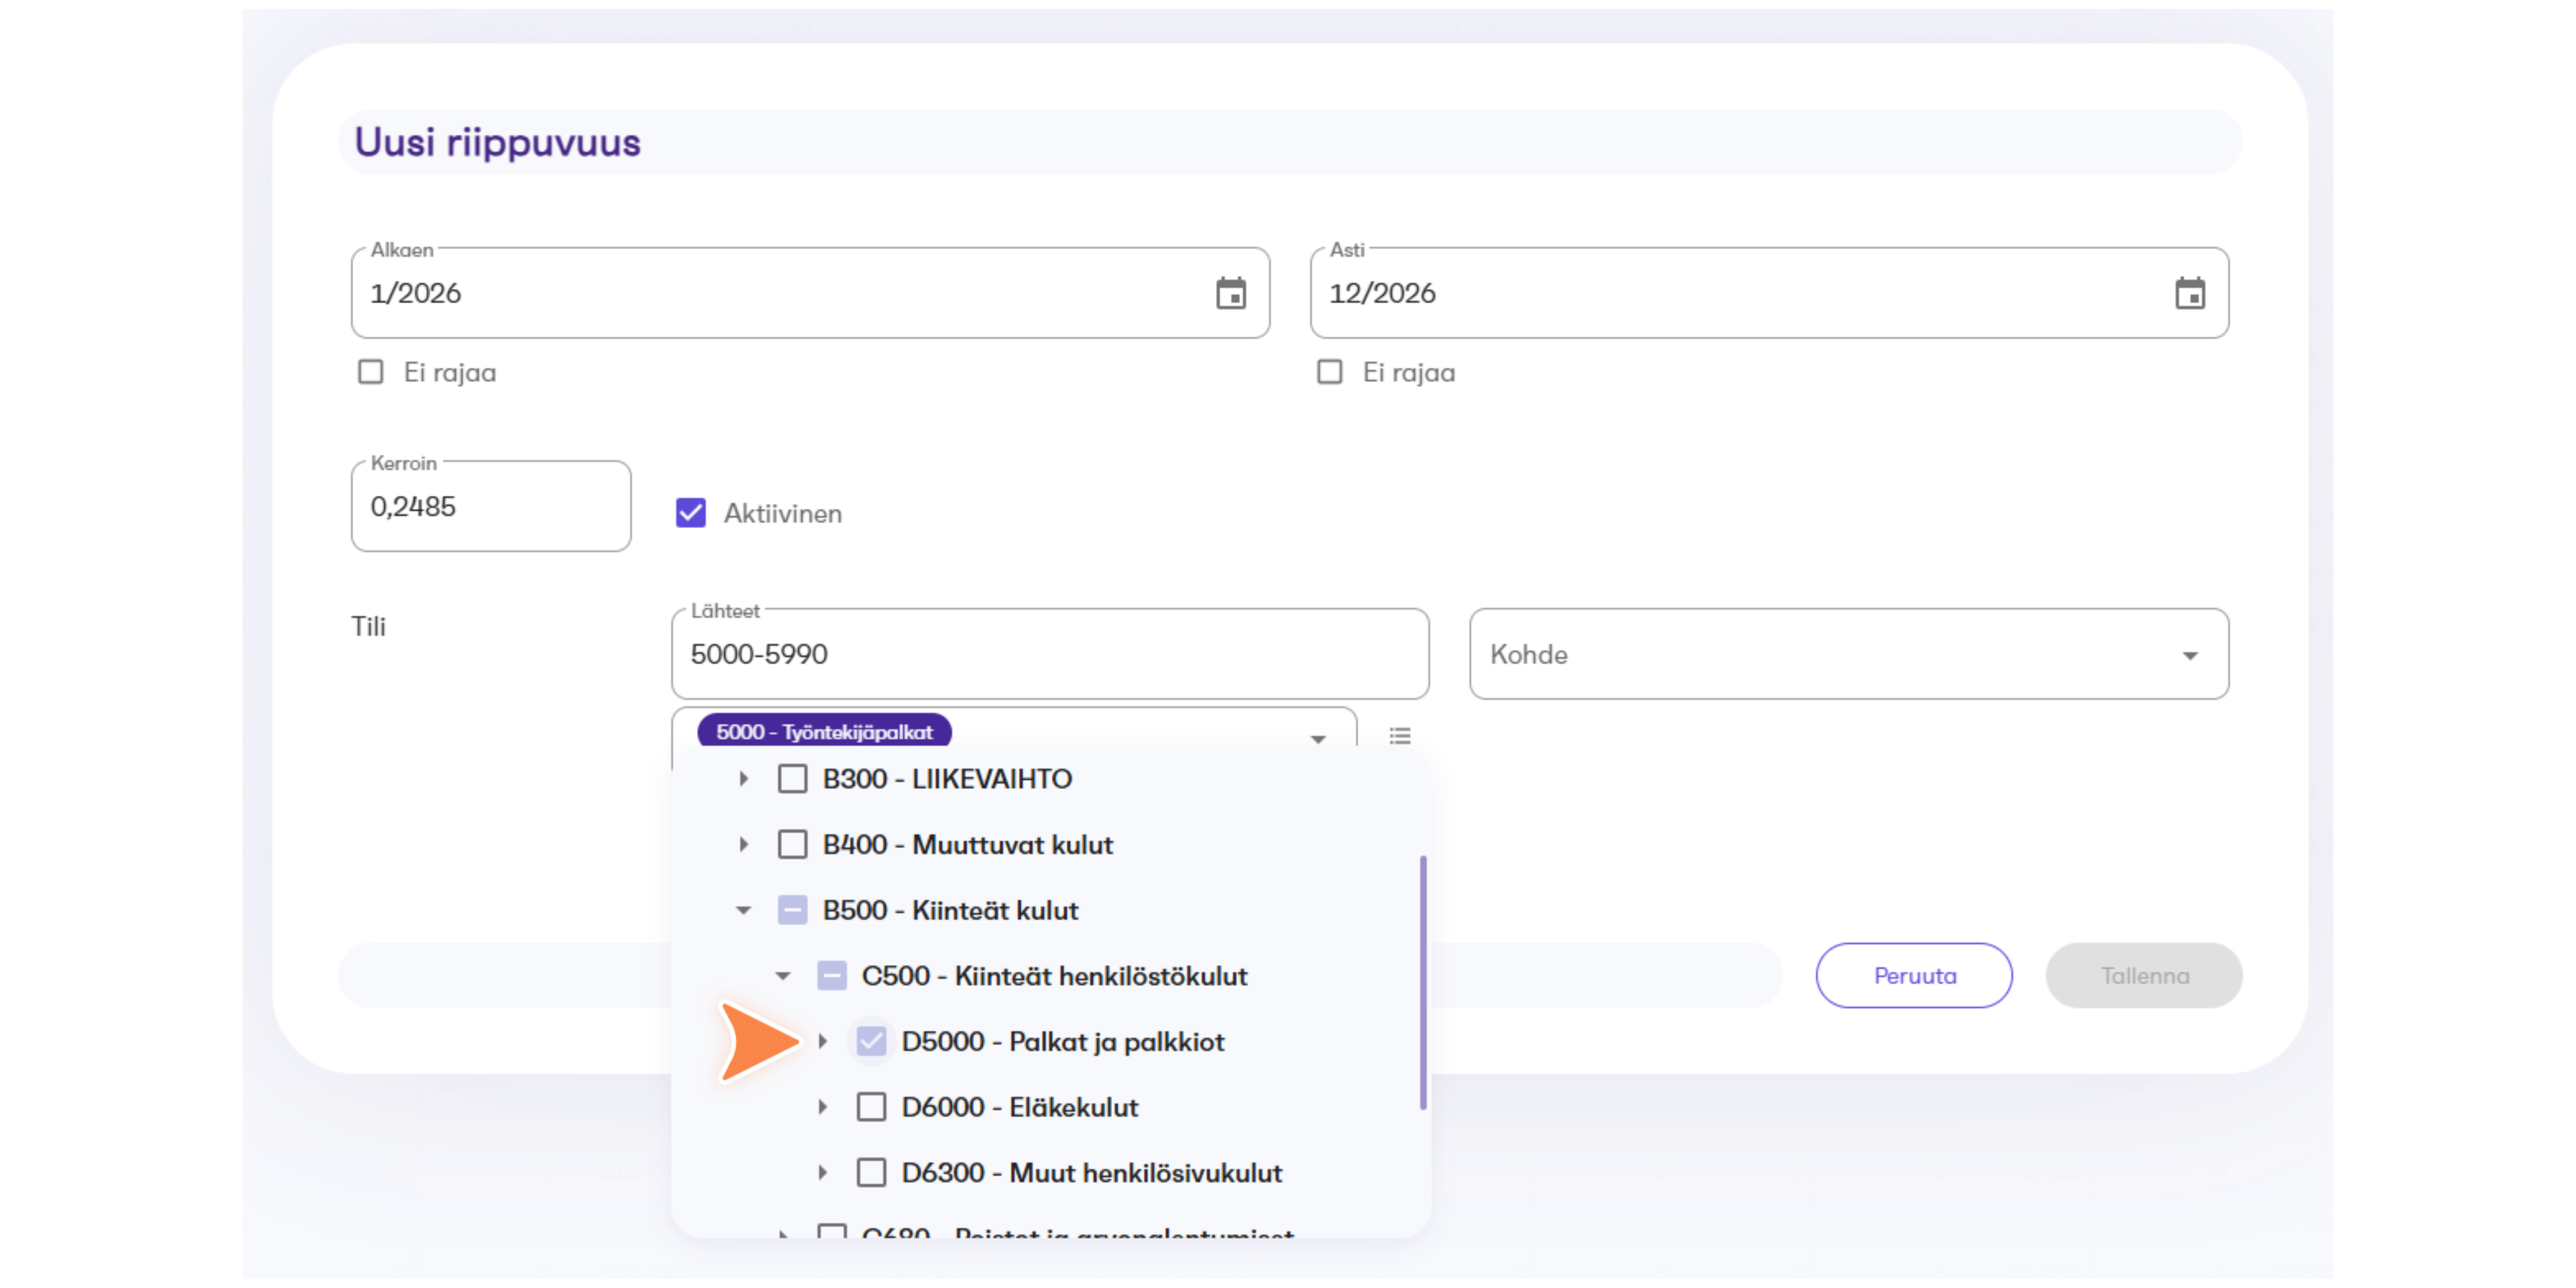The width and height of the screenshot is (2576, 1288).
Task: Edit the Kerroin value field
Action: (x=491, y=507)
